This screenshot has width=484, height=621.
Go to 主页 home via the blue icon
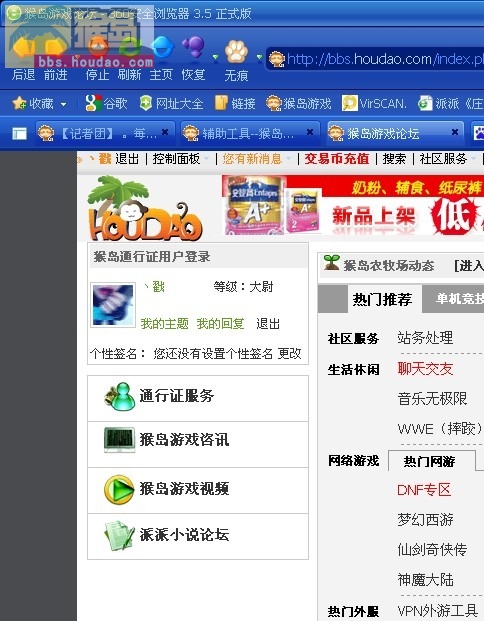pyautogui.click(x=162, y=48)
